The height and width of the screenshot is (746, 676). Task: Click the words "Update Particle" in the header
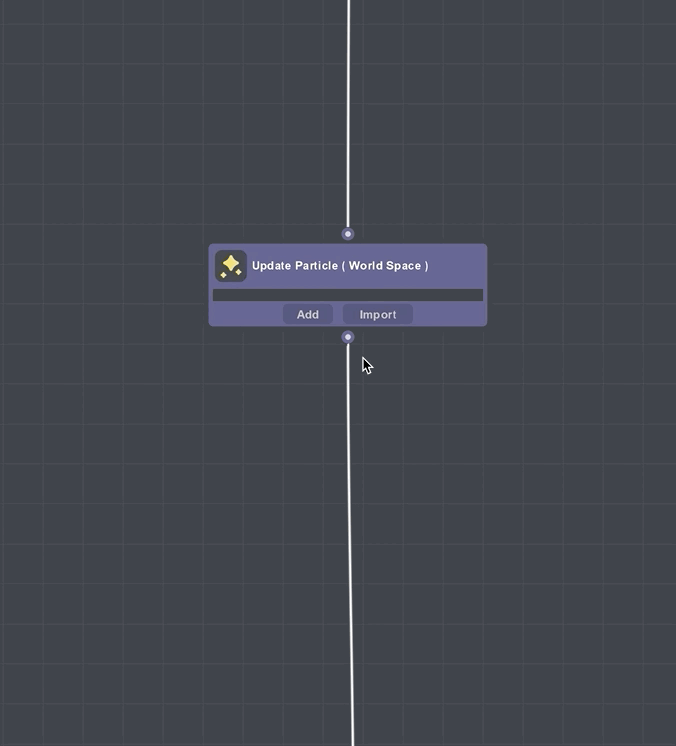click(294, 266)
